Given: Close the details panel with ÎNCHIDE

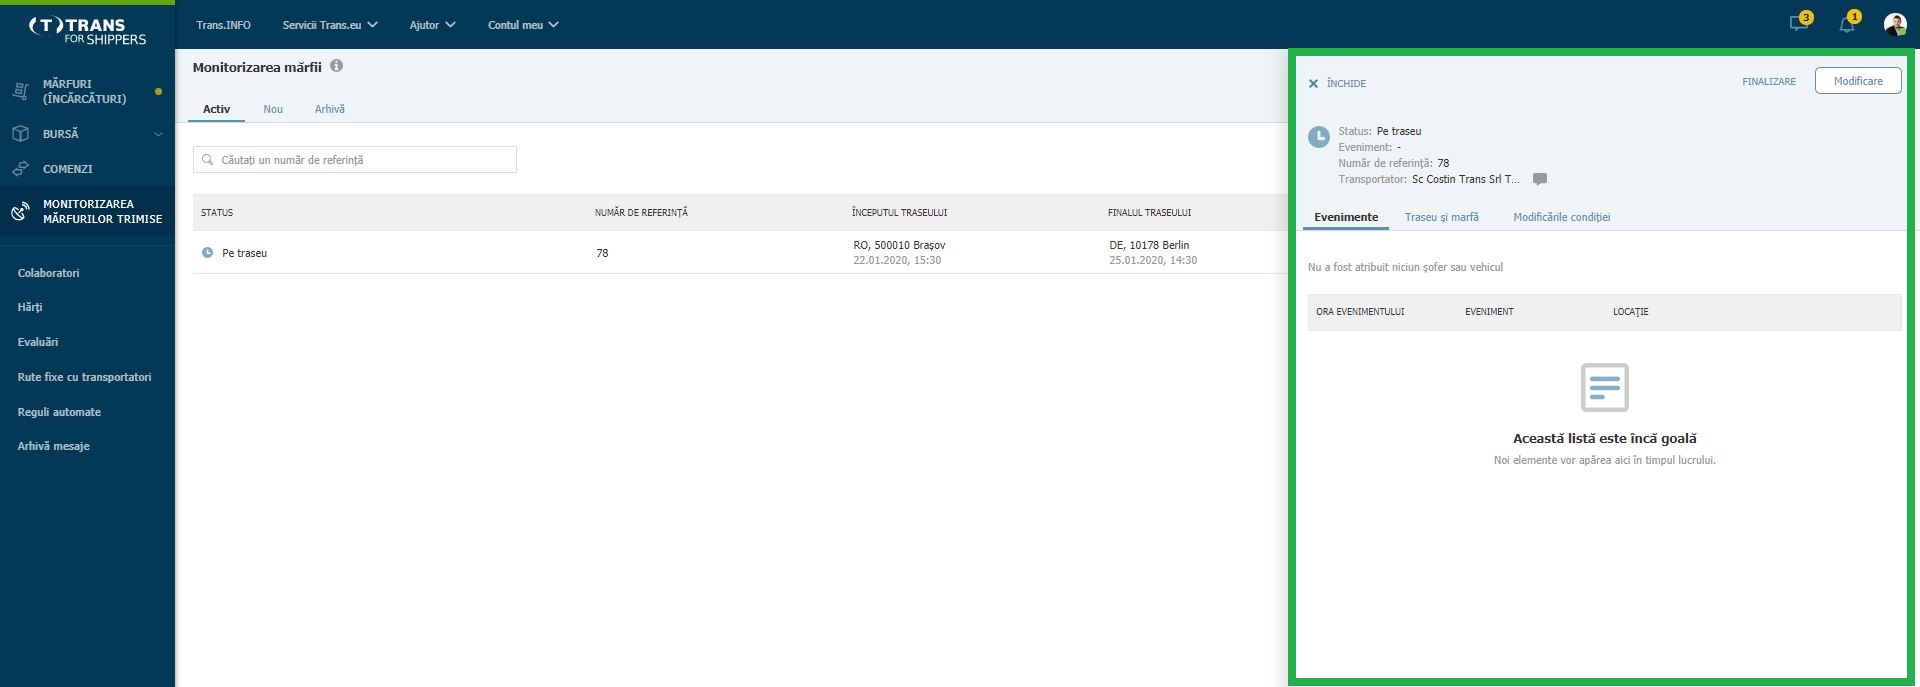Looking at the screenshot, I should [1337, 83].
